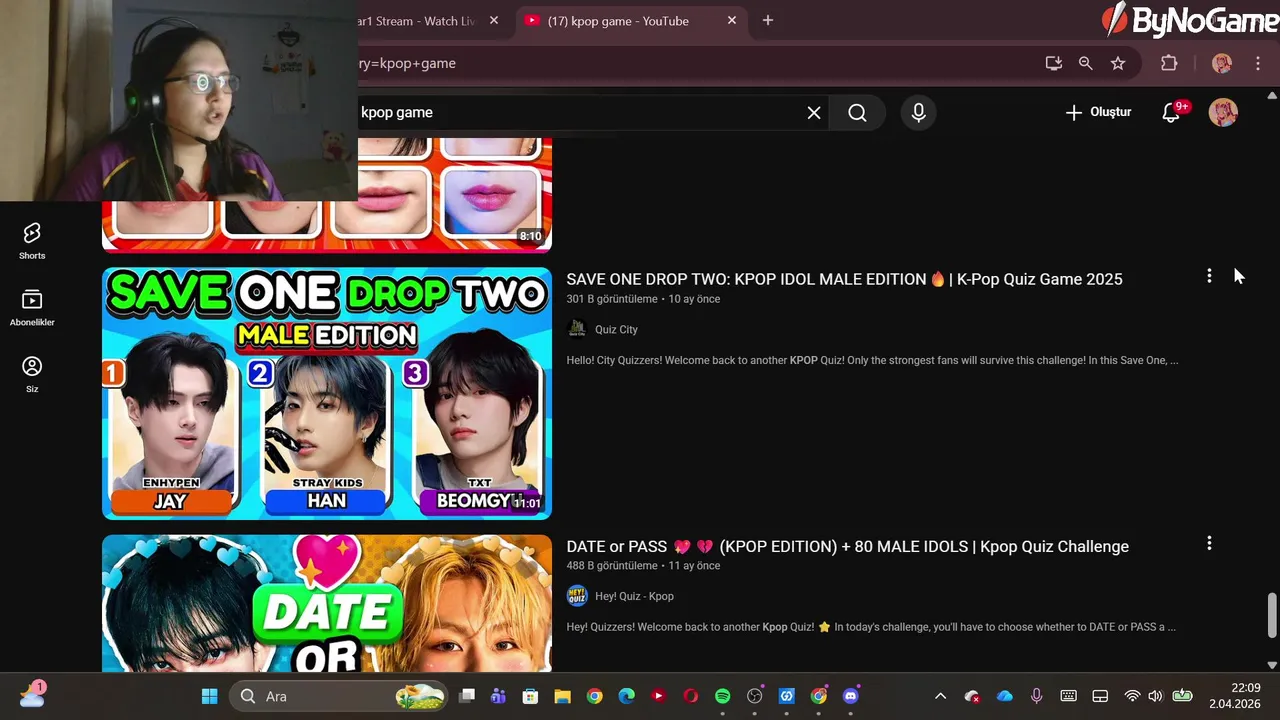Clear the kpop game search text
The image size is (1280, 720).
point(814,113)
